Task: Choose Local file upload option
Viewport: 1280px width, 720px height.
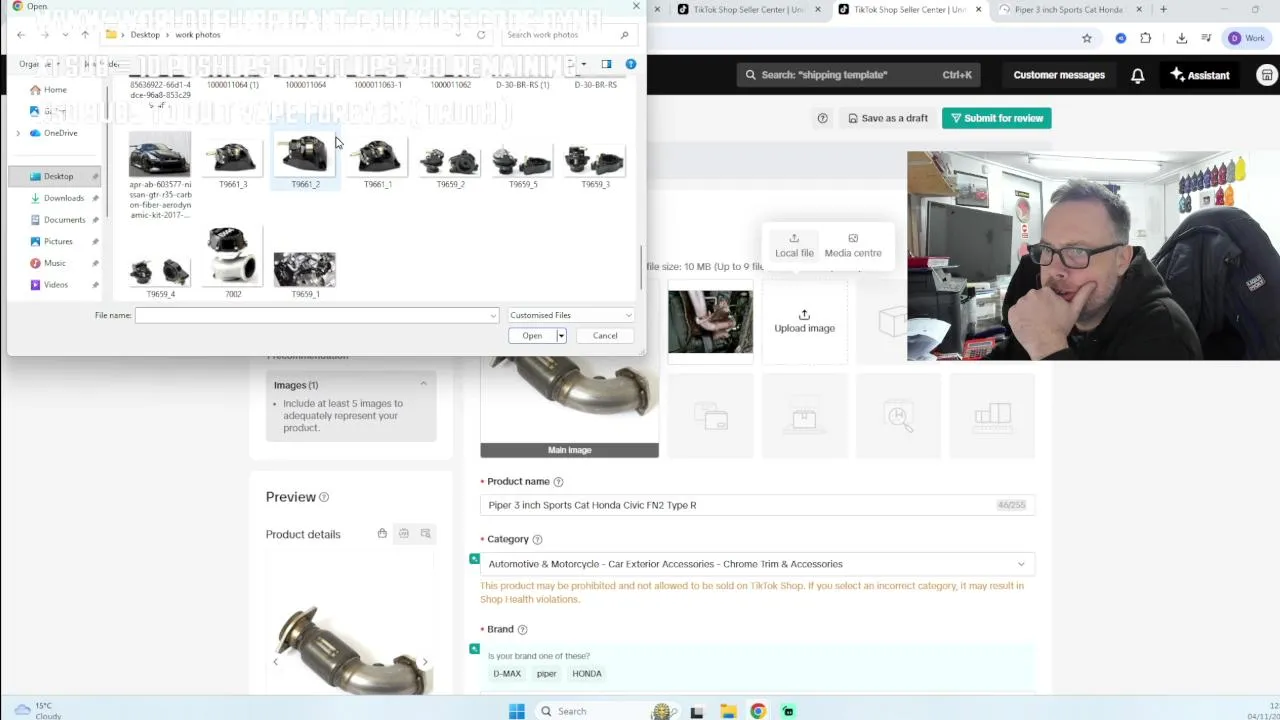Action: pyautogui.click(x=794, y=246)
